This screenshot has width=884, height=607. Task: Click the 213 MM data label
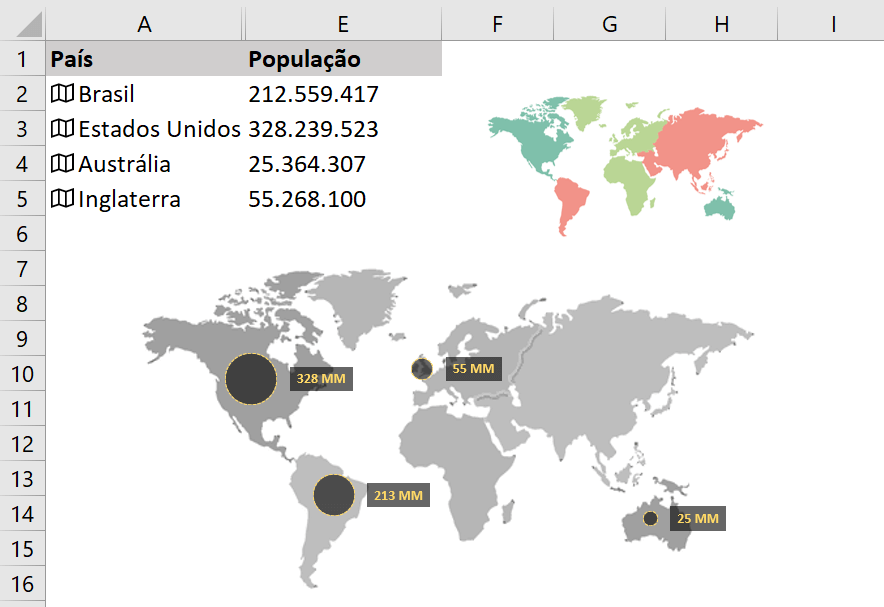pos(397,493)
